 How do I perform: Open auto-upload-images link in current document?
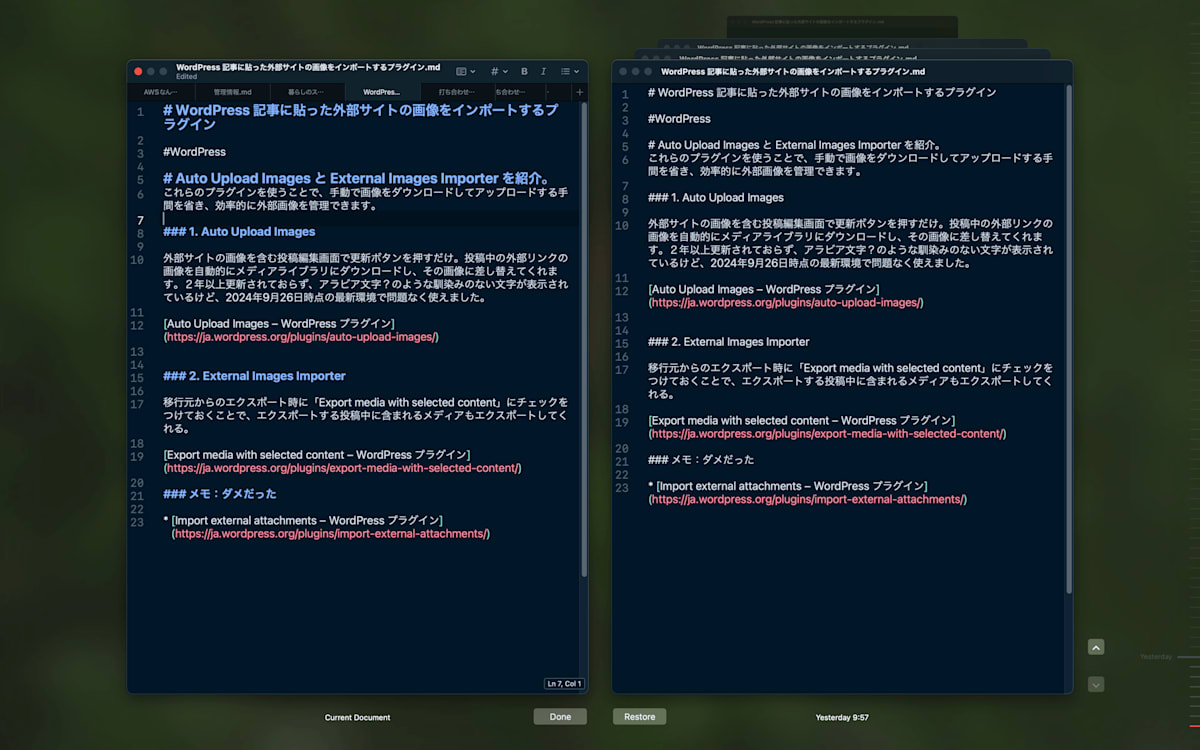click(301, 337)
